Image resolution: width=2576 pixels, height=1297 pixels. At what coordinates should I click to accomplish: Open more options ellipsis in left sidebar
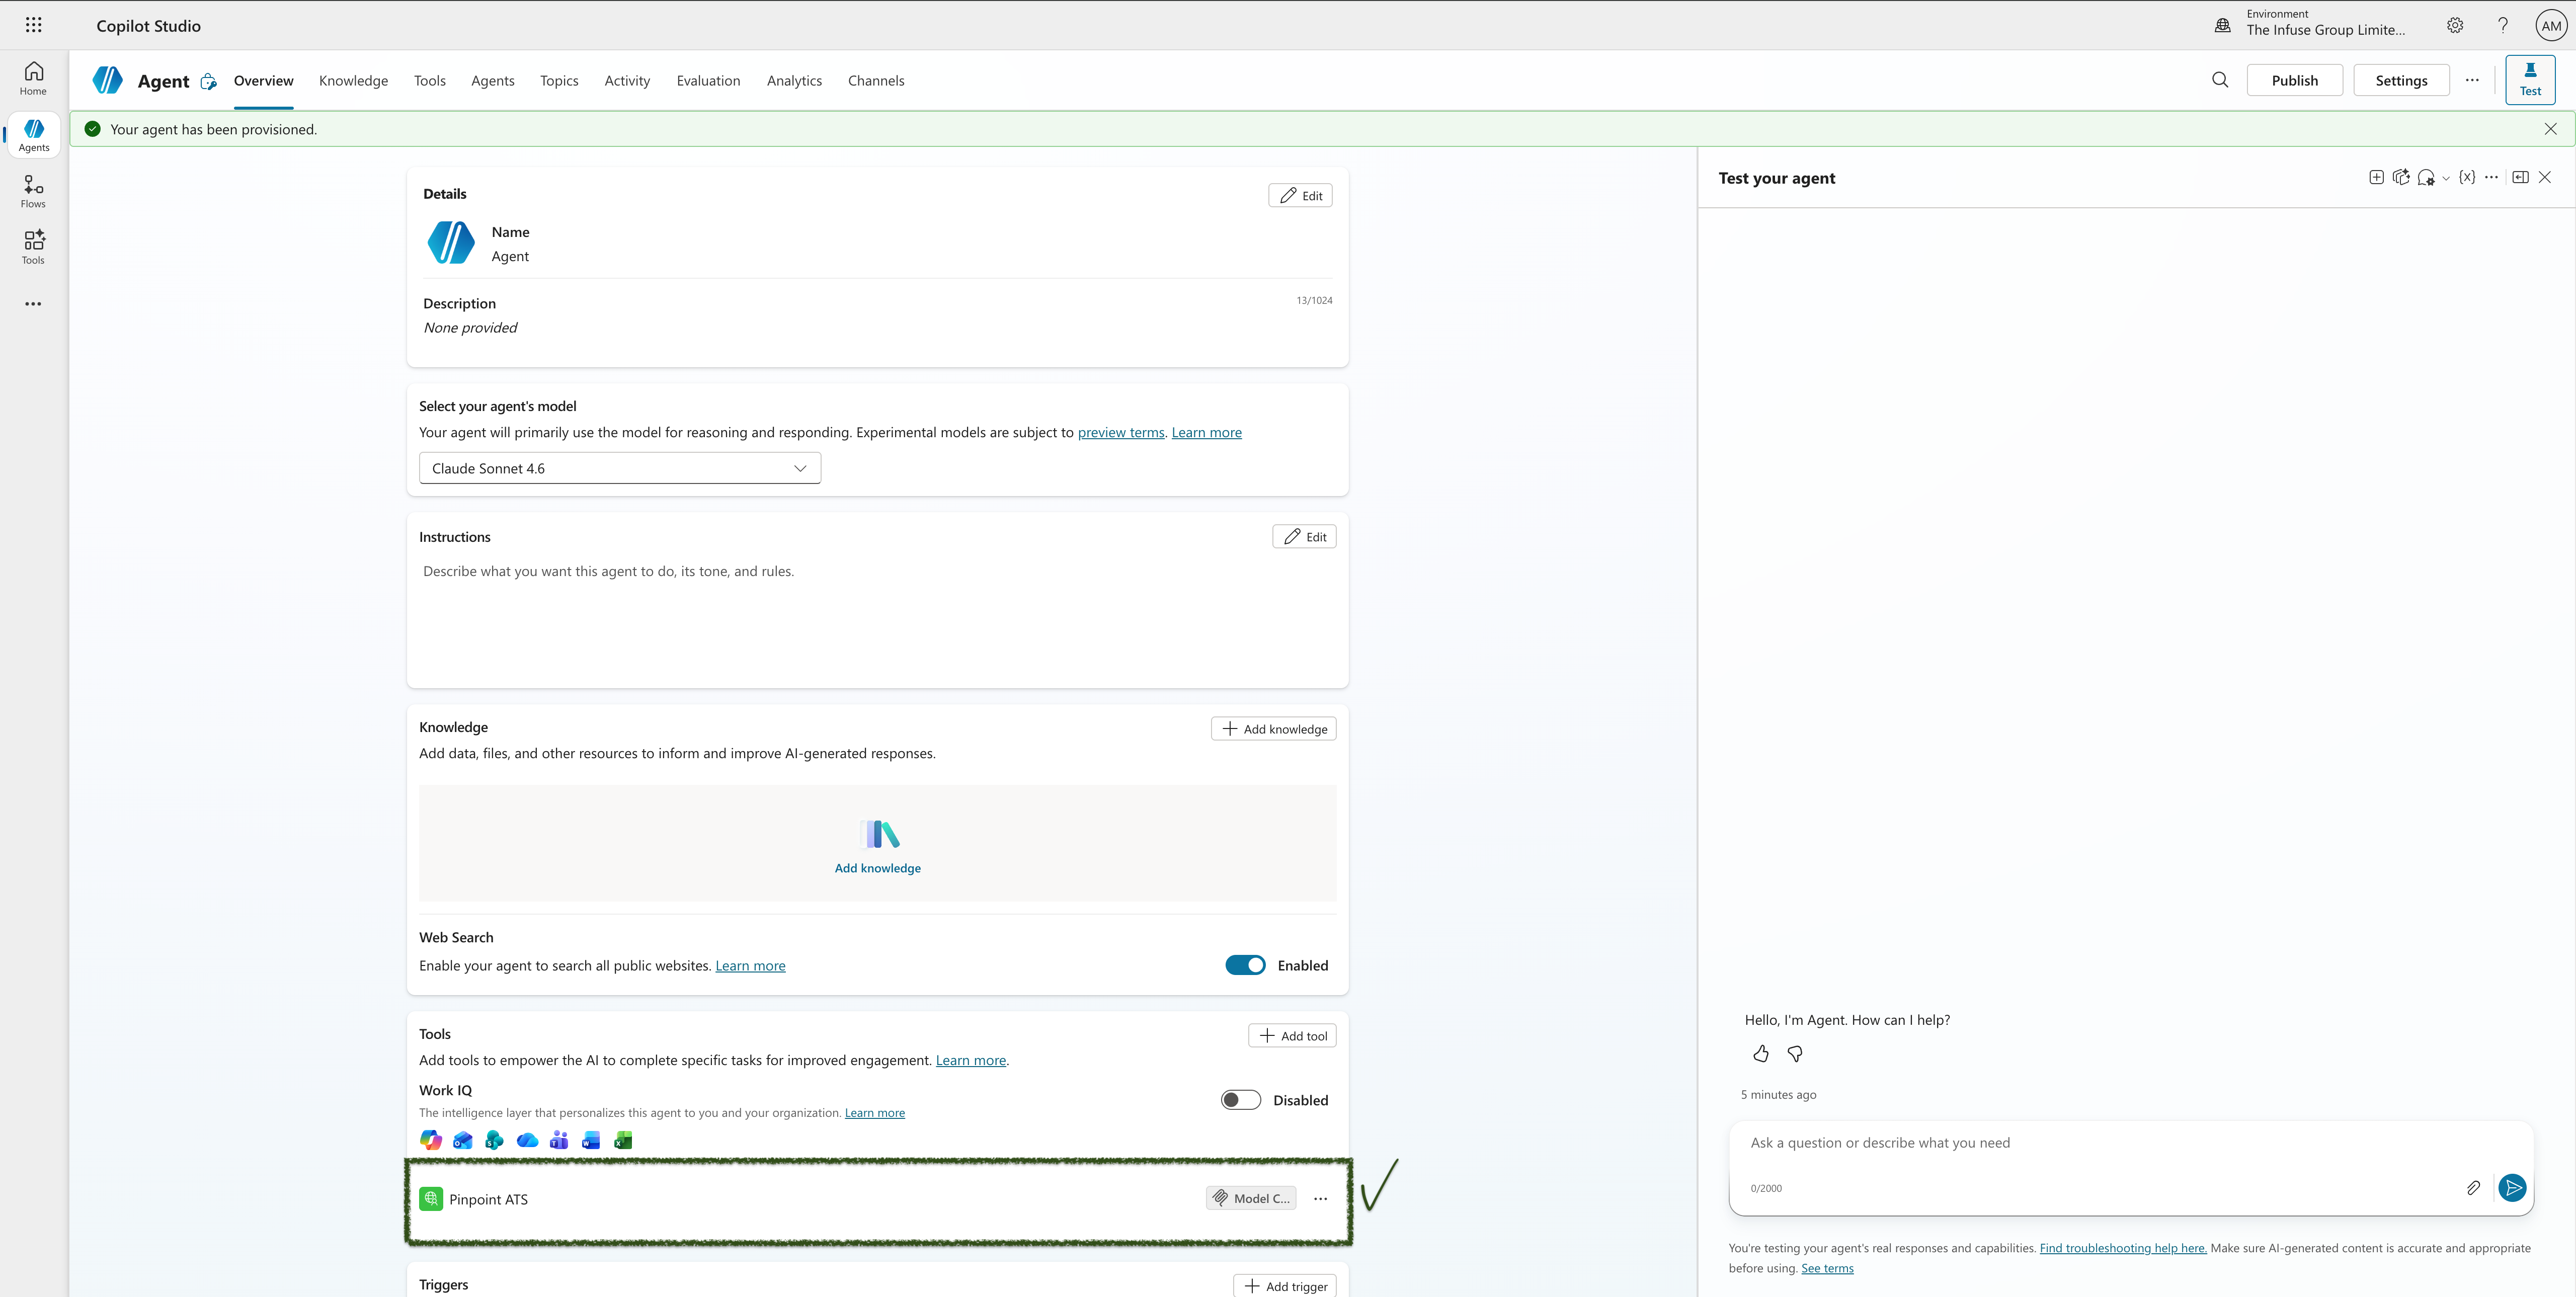[33, 304]
